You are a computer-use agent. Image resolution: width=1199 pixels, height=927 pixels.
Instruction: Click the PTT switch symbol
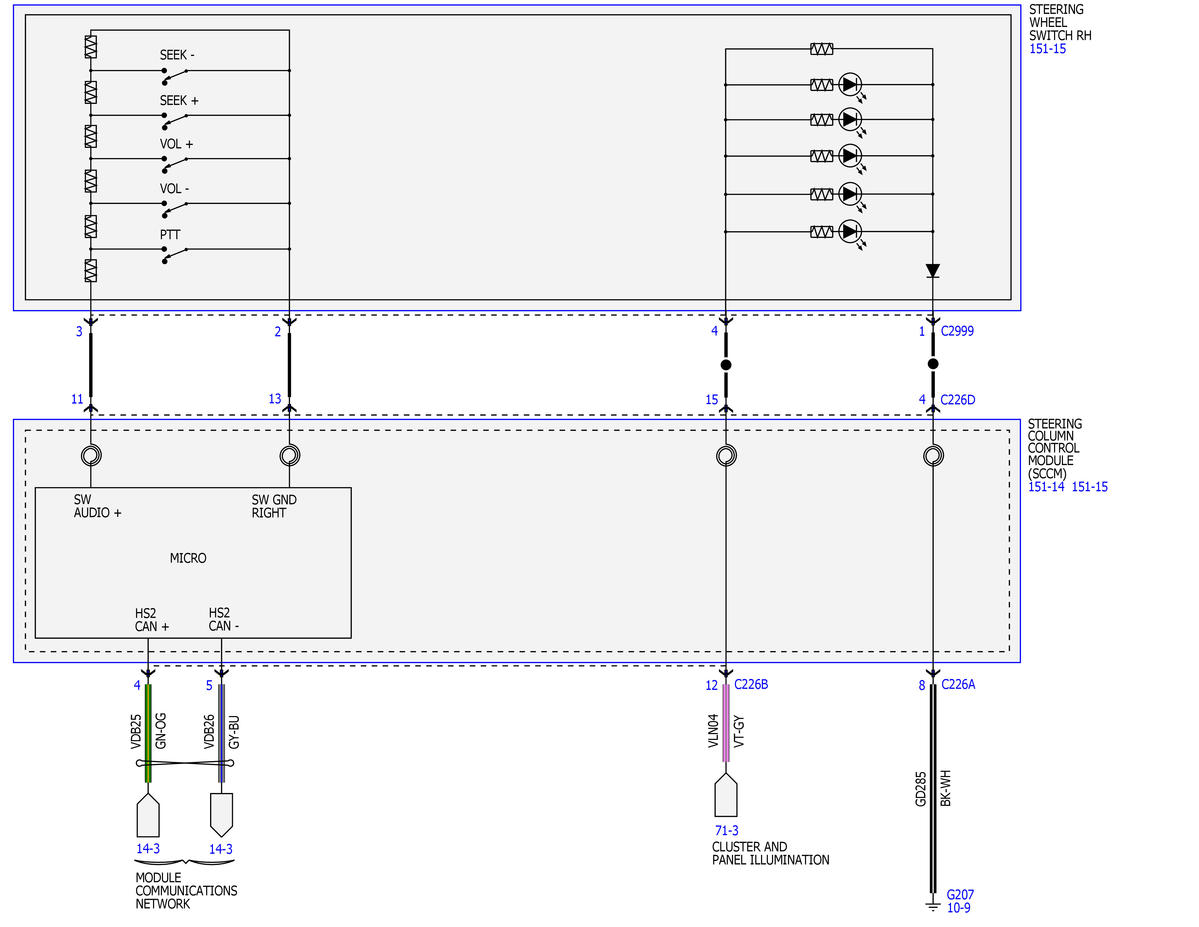[x=175, y=254]
